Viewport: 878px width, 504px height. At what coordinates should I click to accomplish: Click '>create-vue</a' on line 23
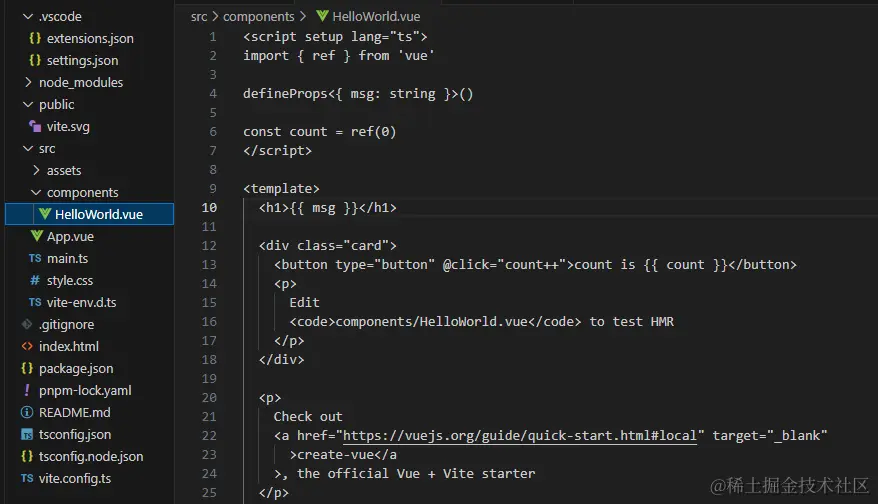[x=343, y=455]
